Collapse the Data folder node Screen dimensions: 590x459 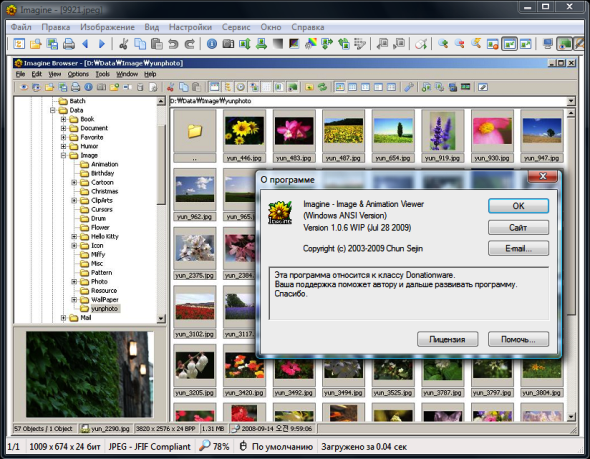[52, 110]
